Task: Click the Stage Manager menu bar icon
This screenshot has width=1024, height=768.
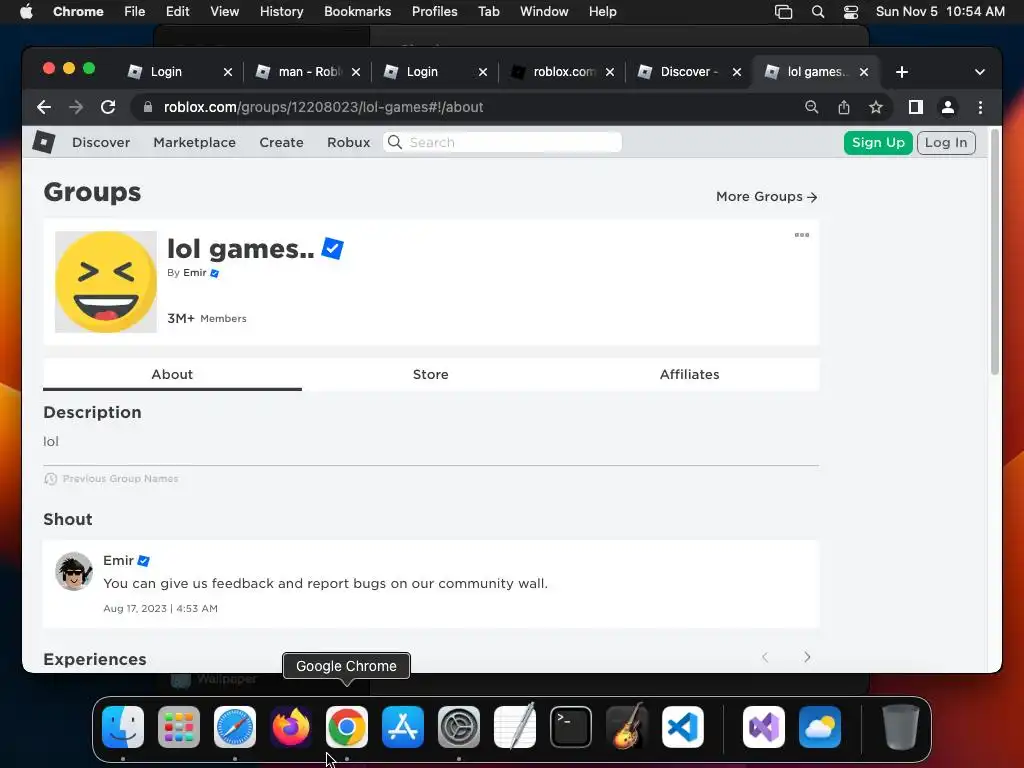Action: (x=783, y=12)
